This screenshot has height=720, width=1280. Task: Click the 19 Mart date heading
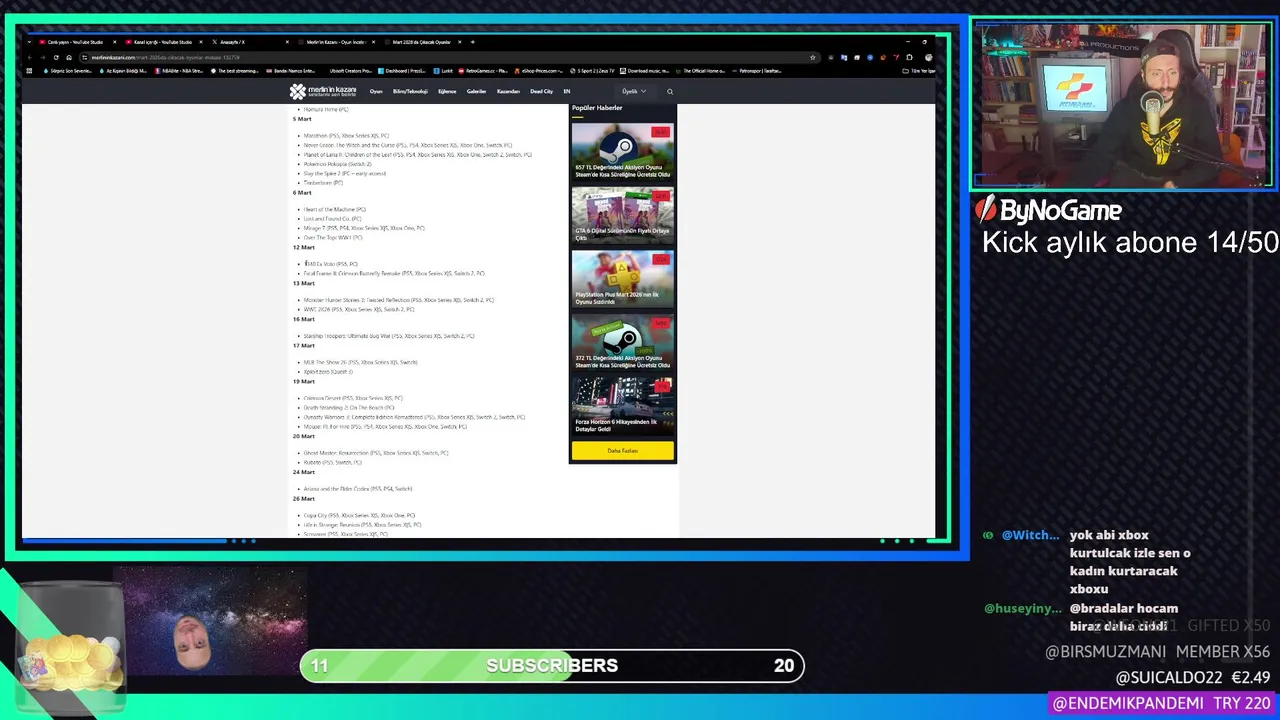click(x=303, y=381)
